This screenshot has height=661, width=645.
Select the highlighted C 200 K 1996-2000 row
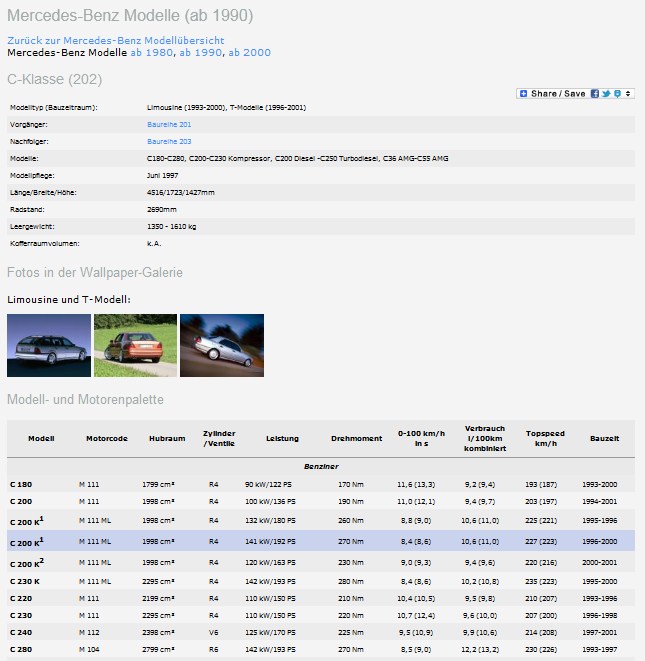click(320, 541)
